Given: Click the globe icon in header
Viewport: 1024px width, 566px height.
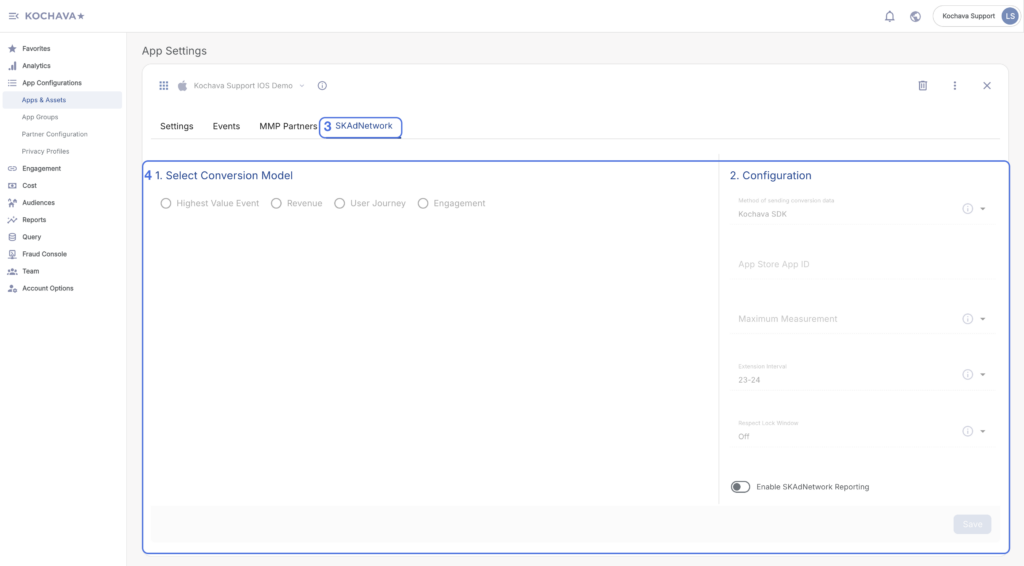Looking at the screenshot, I should click(x=915, y=16).
